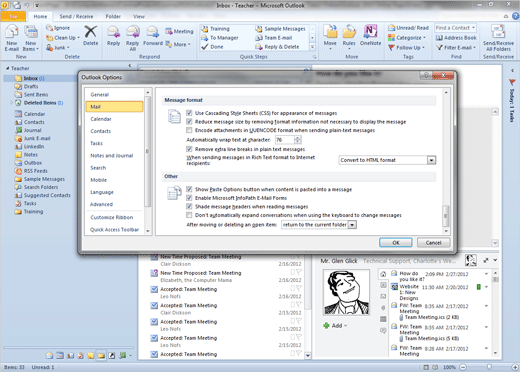Select Quick Access Toolbar options category
This screenshot has width=520, height=372.
[x=114, y=230]
